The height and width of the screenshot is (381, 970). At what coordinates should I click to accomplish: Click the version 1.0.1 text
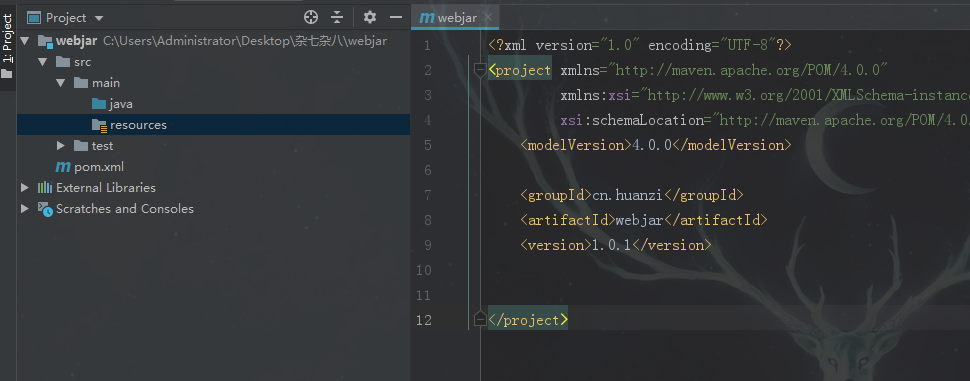(611, 245)
